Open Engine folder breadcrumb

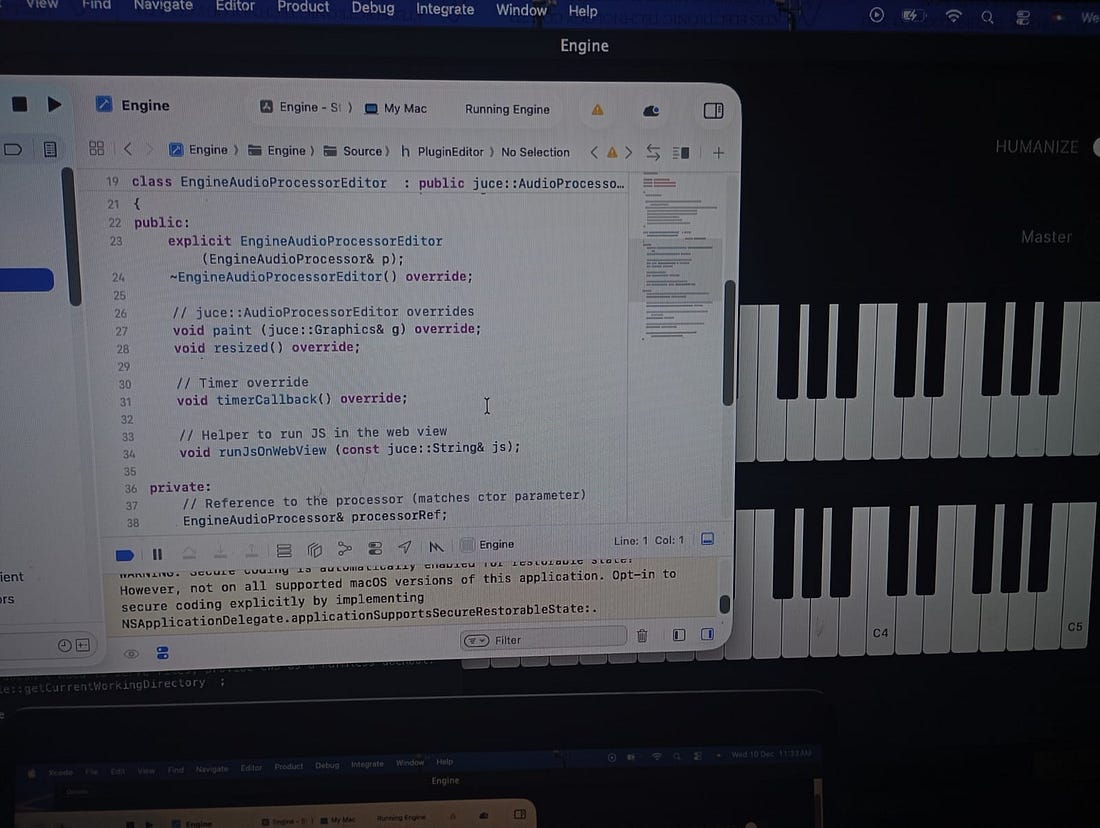[x=277, y=150]
